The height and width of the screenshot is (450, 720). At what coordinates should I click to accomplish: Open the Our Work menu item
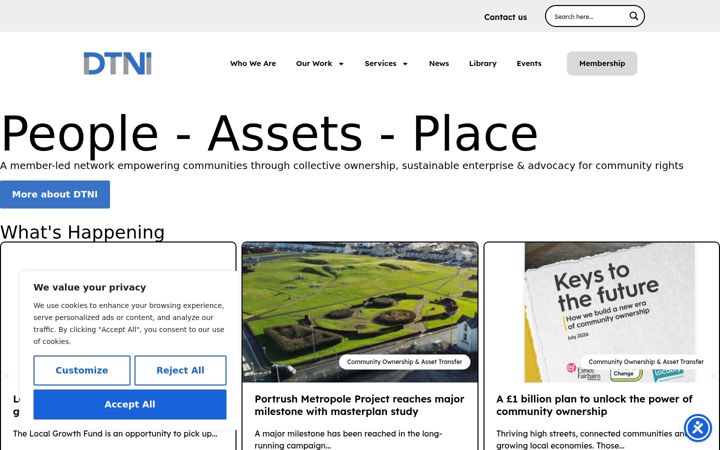coord(314,63)
